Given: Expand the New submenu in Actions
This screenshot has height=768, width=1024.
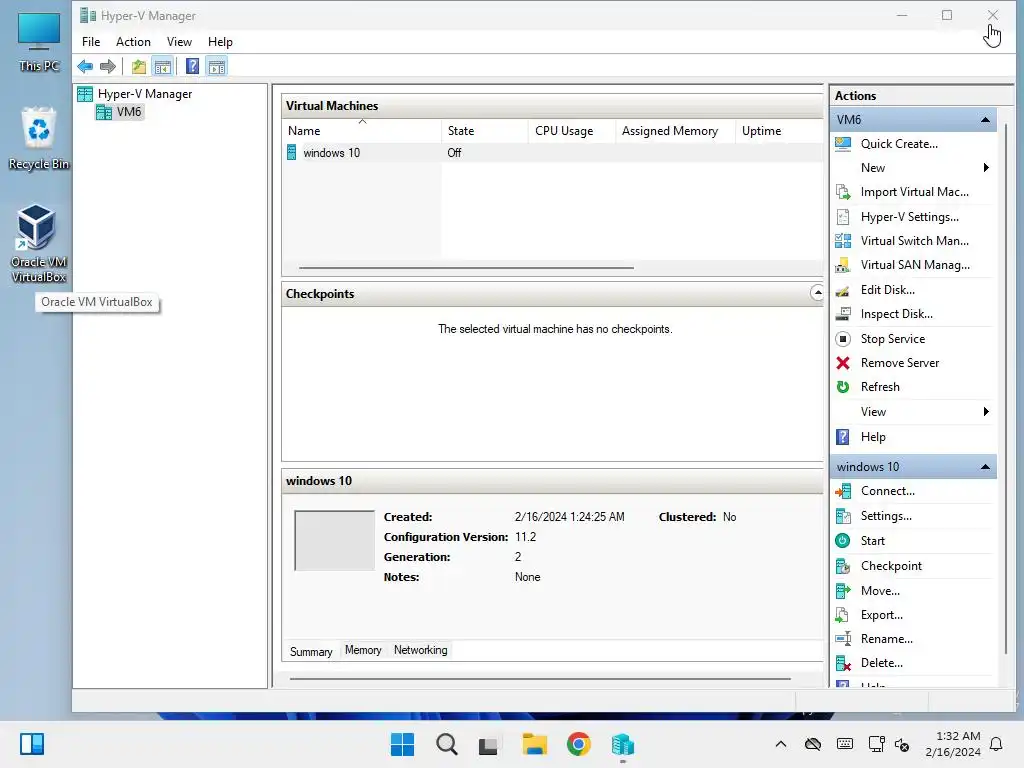Looking at the screenshot, I should (x=913, y=168).
